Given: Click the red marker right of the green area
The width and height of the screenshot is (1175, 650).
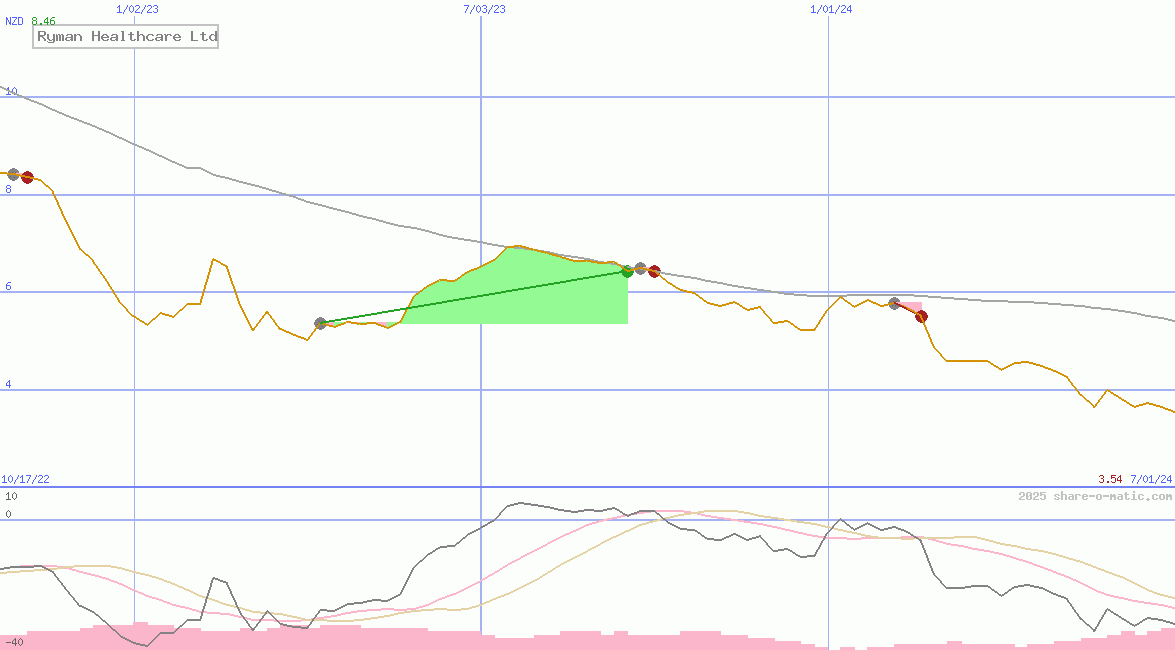Looking at the screenshot, I should tap(654, 271).
